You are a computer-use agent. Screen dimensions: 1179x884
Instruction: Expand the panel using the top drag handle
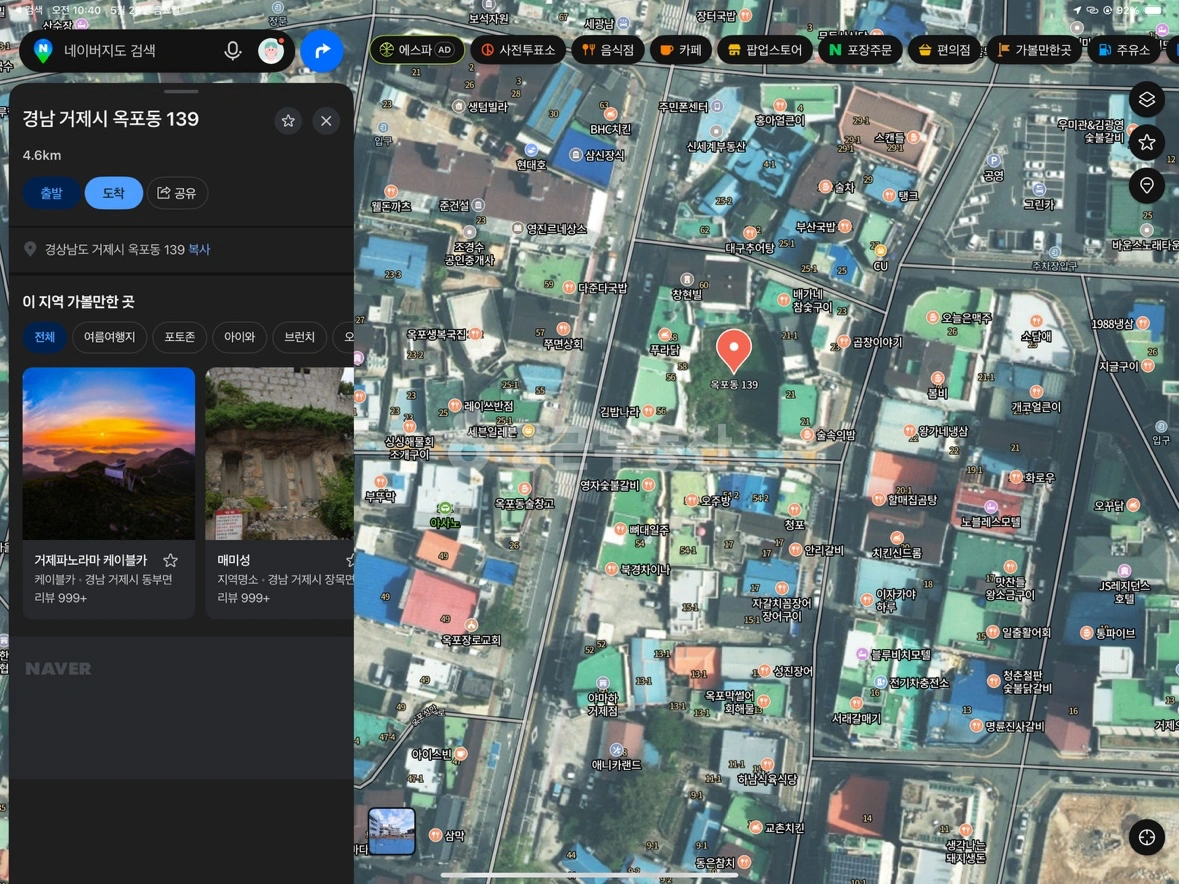click(x=181, y=92)
